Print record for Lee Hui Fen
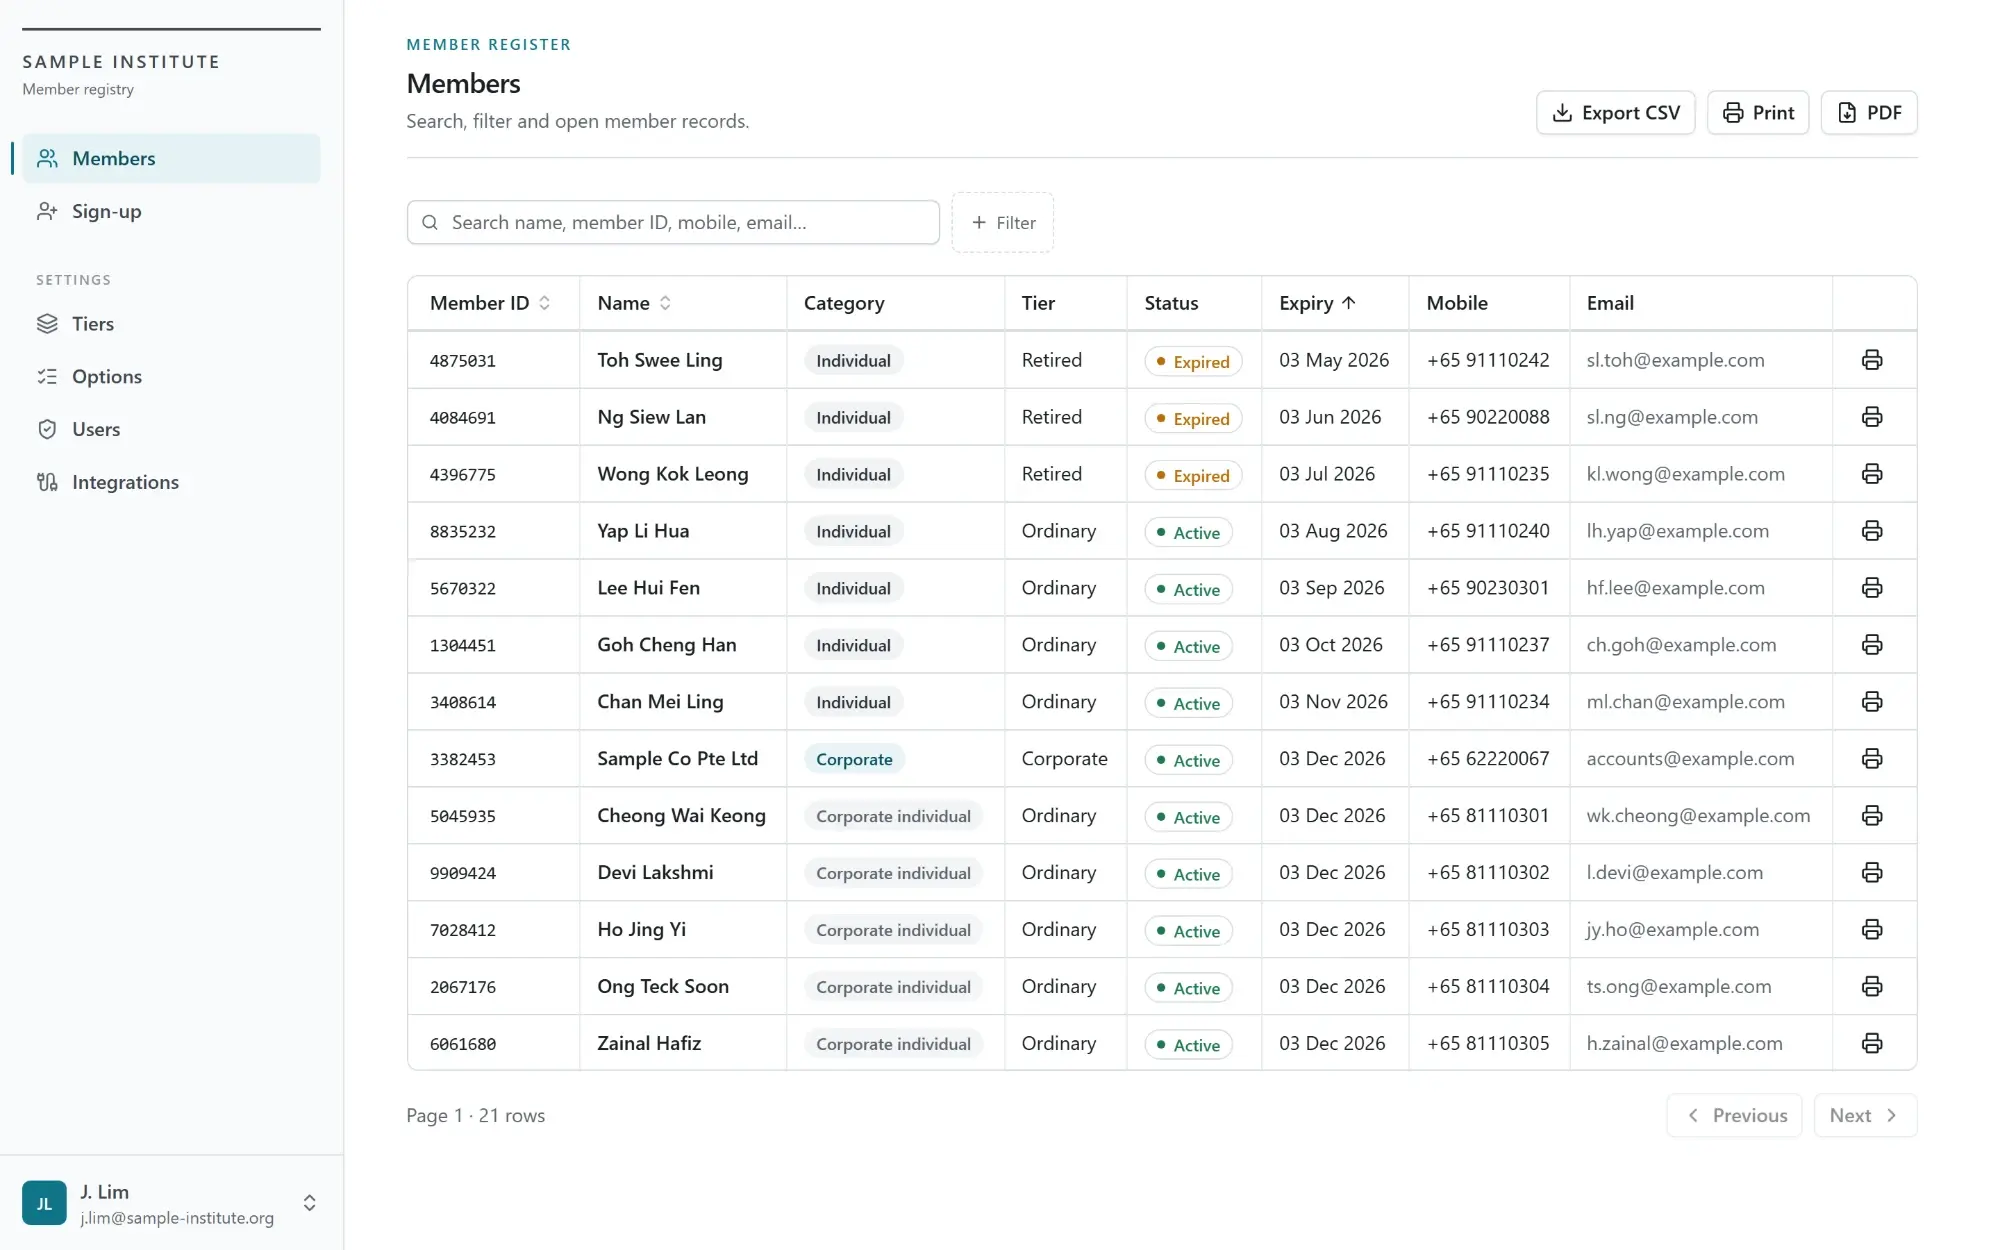Screen dimensions: 2000x1250 click(x=1872, y=588)
